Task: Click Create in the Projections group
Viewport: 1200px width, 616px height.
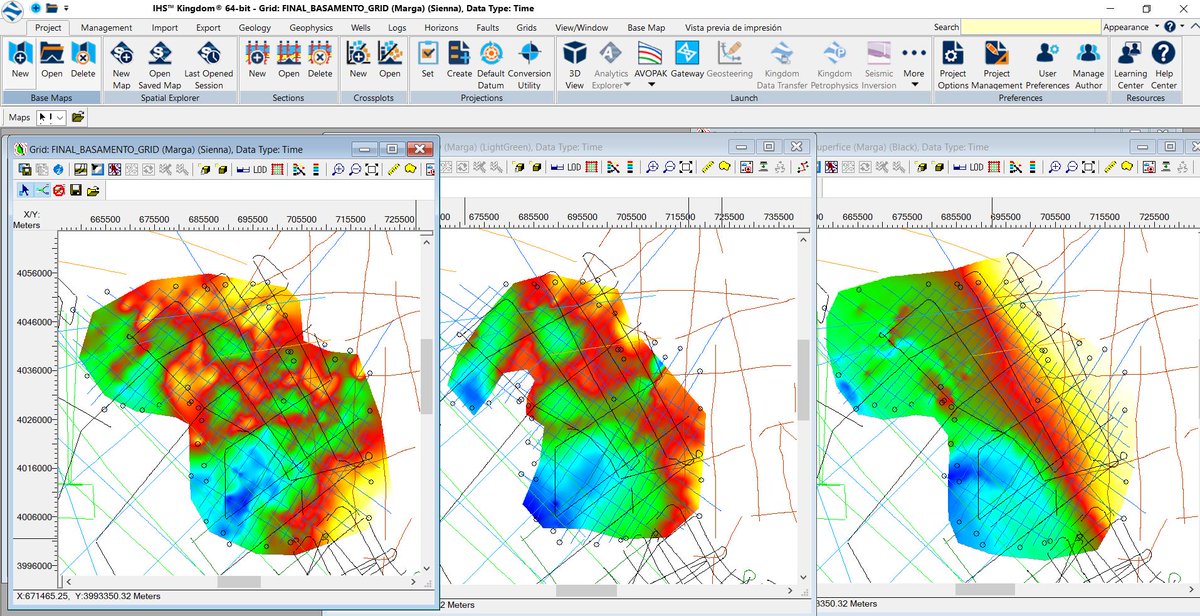Action: [x=459, y=59]
